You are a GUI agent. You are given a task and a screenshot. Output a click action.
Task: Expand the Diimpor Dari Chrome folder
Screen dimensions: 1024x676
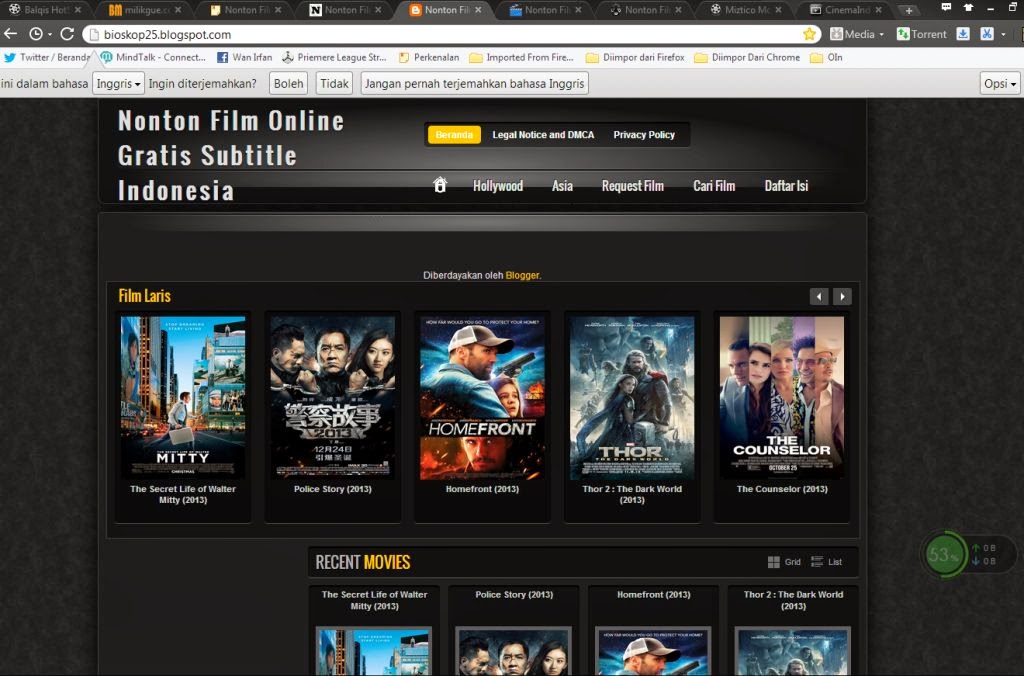747,57
